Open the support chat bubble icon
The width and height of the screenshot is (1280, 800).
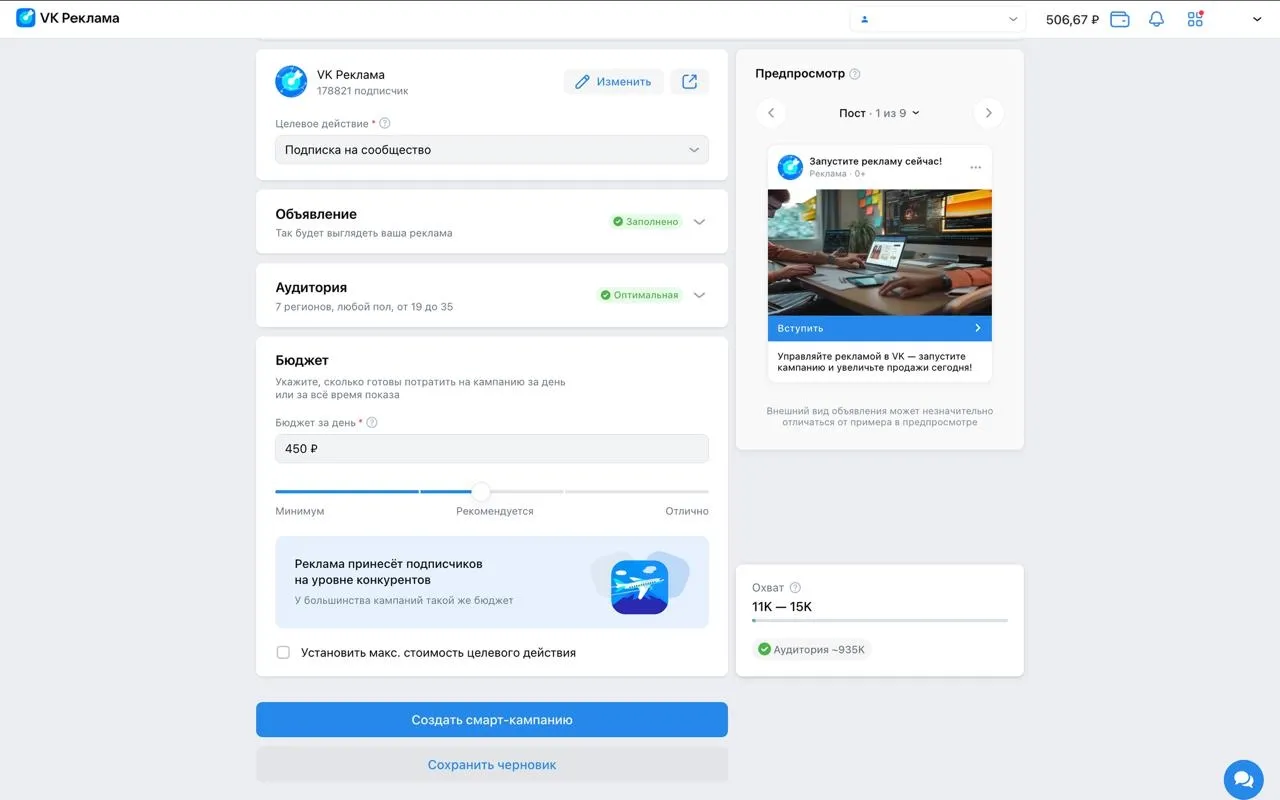tap(1243, 779)
